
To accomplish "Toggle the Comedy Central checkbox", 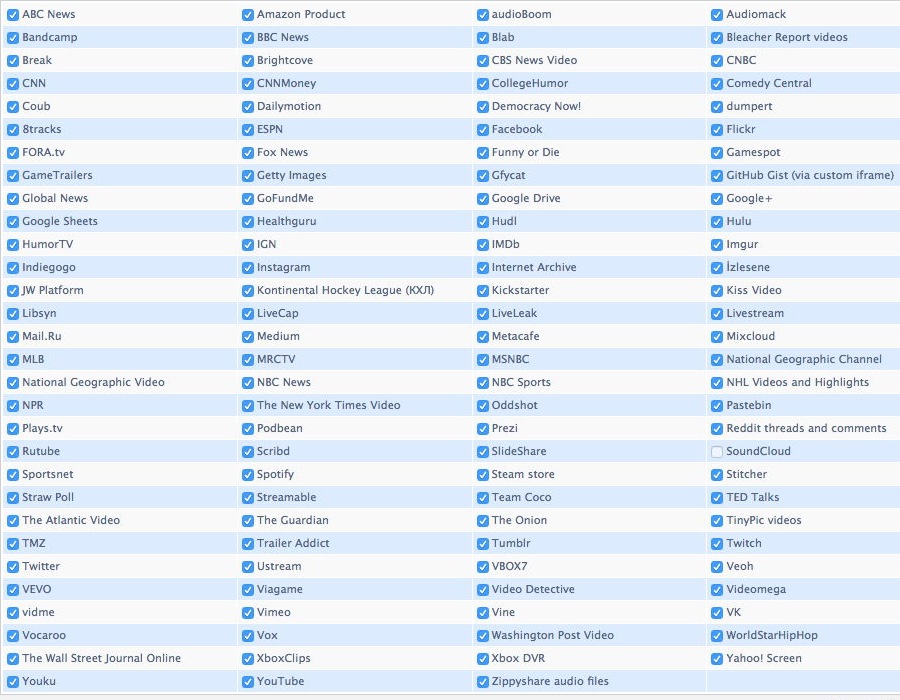I will point(717,84).
